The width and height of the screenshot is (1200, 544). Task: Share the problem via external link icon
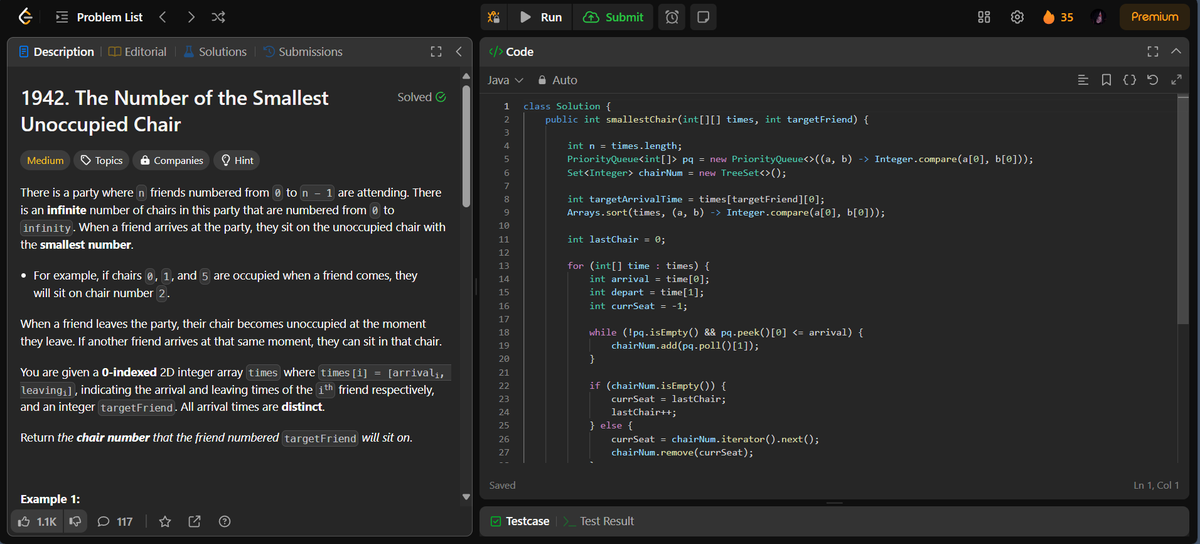(x=195, y=521)
